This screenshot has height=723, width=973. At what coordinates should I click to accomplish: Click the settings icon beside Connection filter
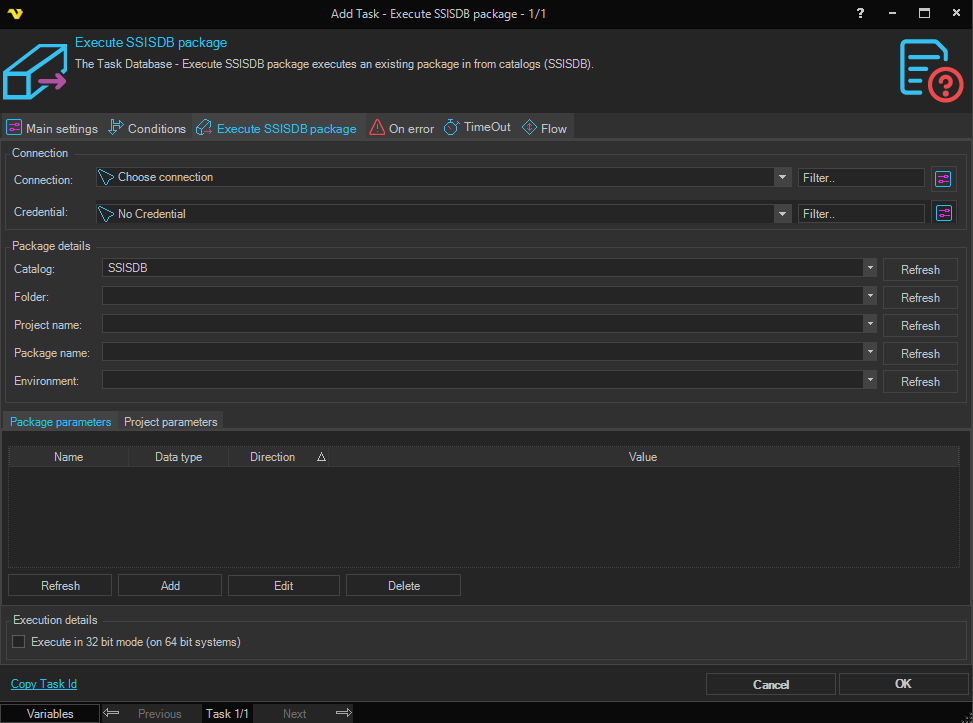(943, 179)
